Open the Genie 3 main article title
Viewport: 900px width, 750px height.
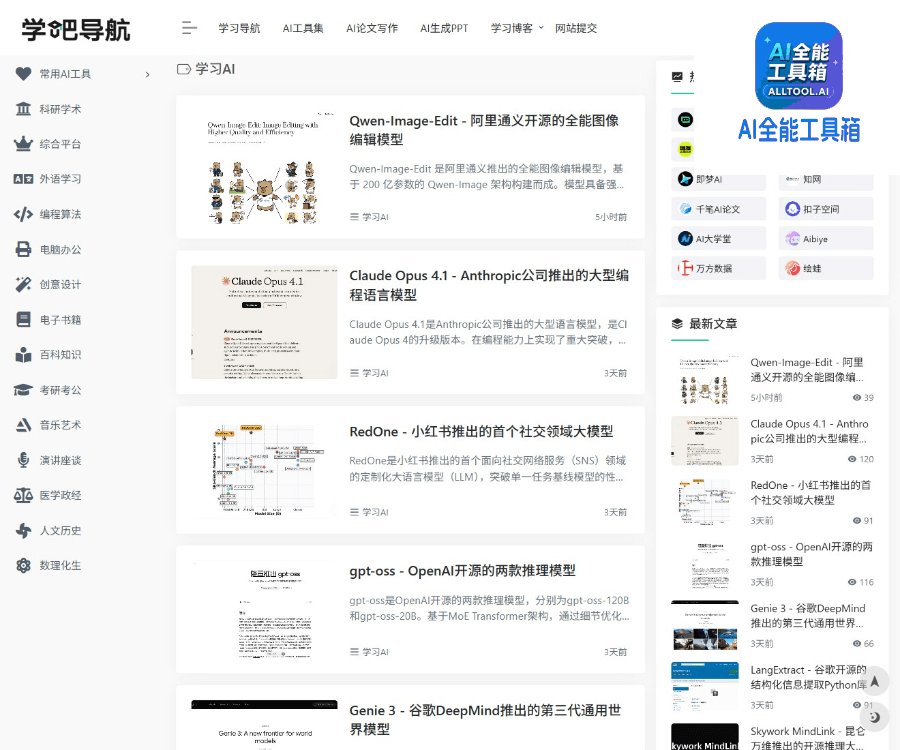(x=485, y=720)
